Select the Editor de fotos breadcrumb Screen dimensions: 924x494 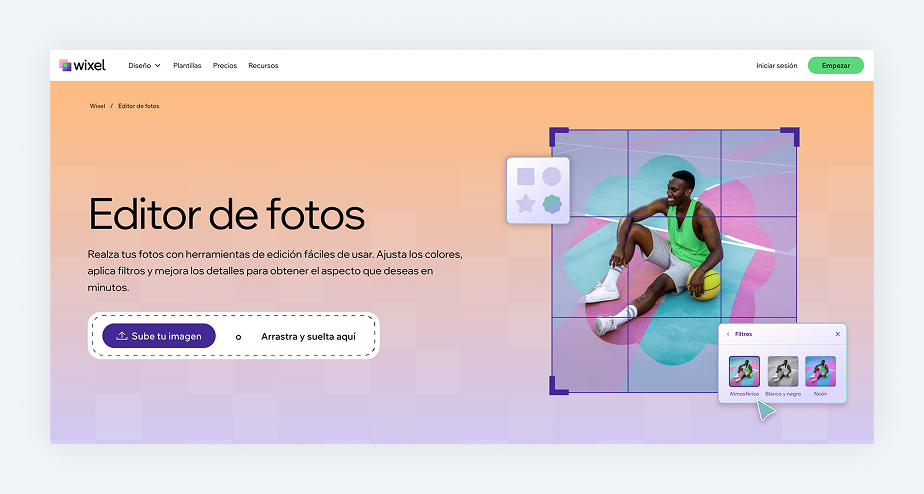tap(138, 106)
